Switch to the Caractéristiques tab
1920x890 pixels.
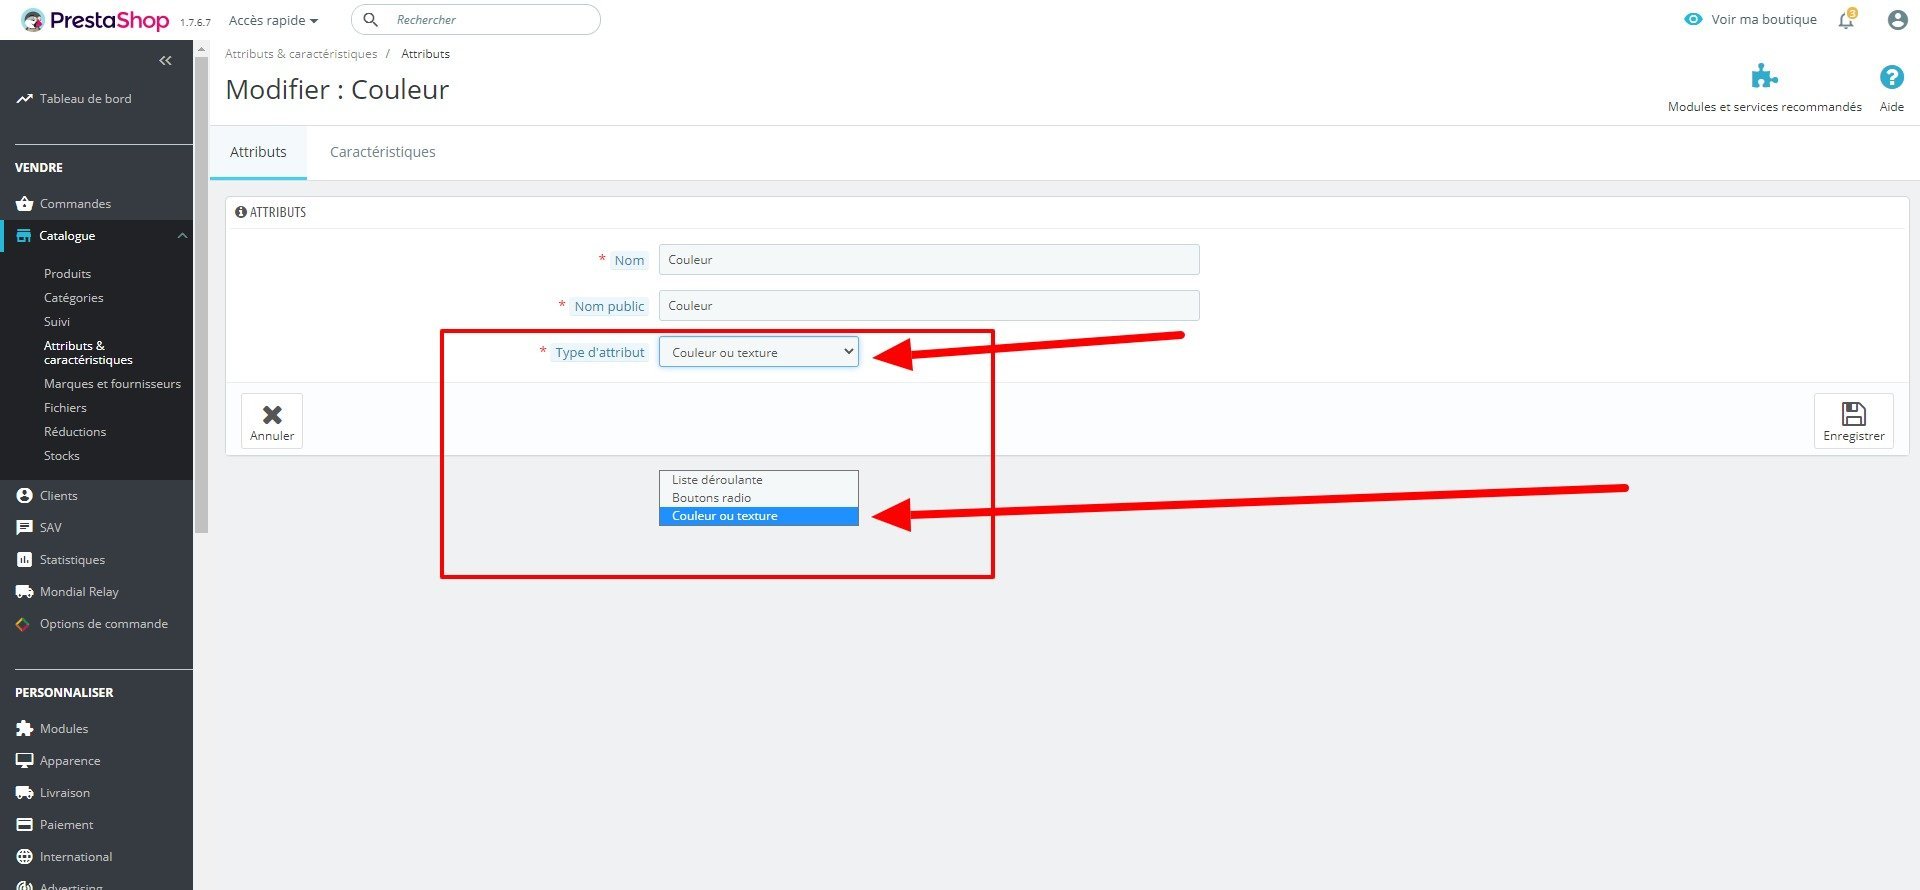click(382, 152)
